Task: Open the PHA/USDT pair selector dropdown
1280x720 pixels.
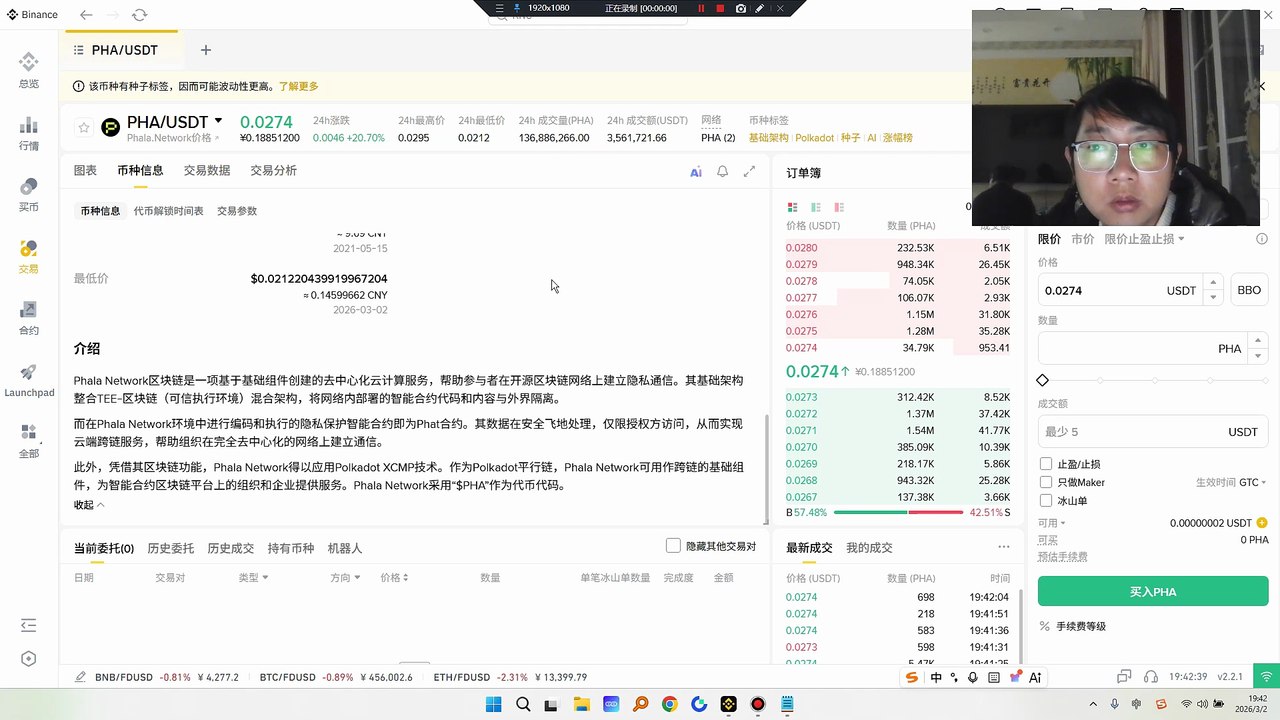Action: (218, 121)
